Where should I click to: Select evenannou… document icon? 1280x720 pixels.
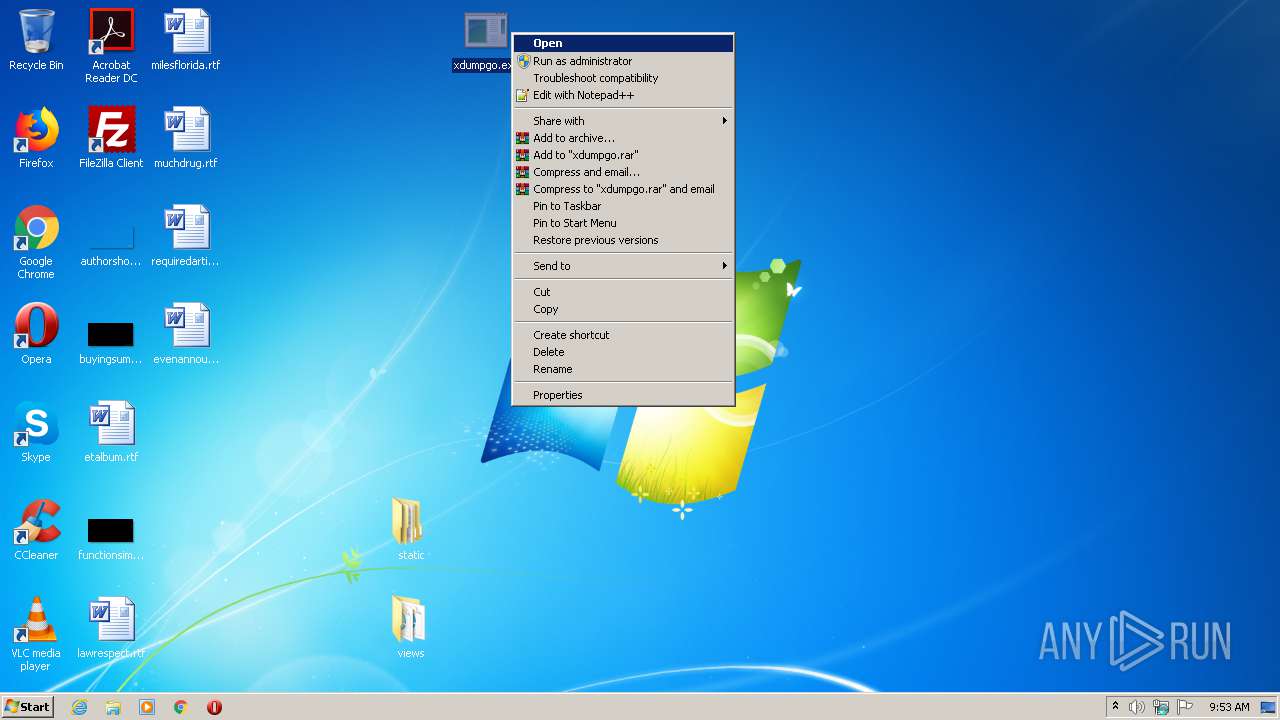186,326
